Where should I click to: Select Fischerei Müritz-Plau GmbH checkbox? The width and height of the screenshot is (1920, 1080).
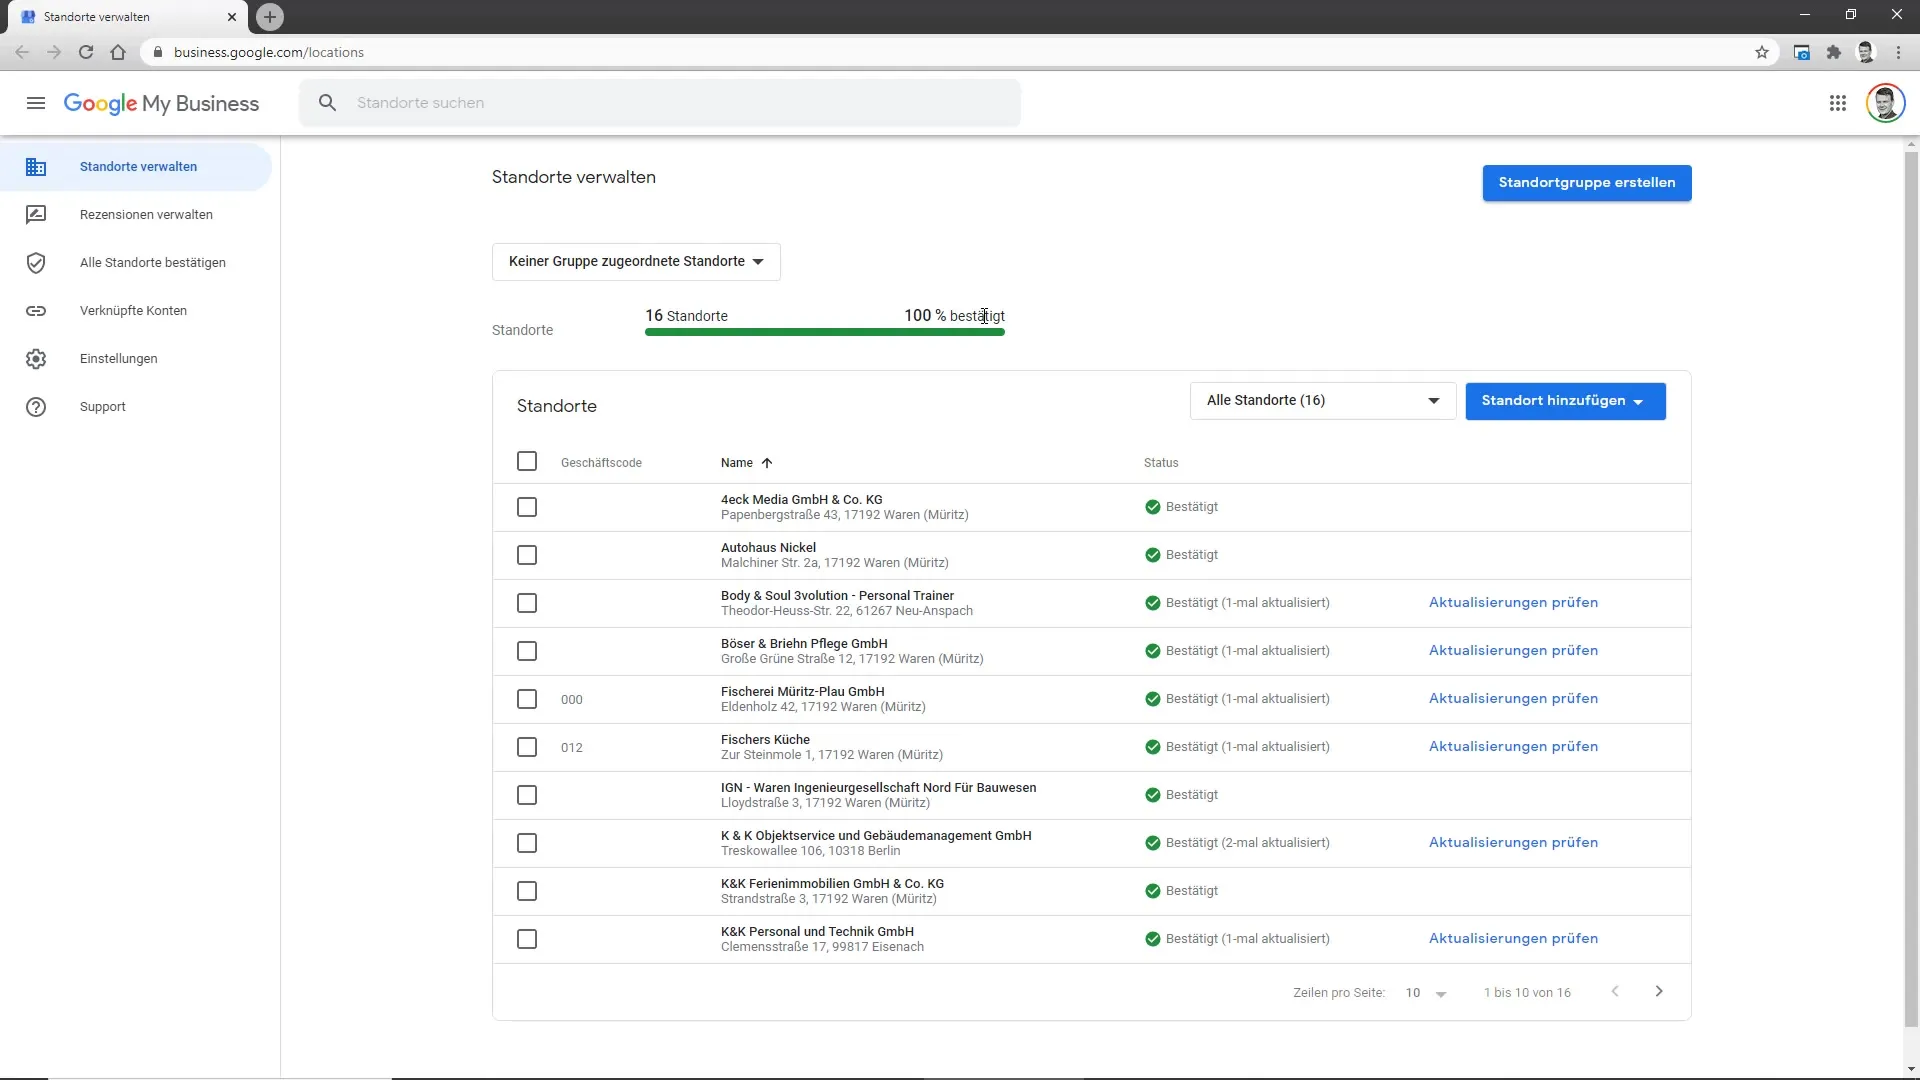click(527, 699)
